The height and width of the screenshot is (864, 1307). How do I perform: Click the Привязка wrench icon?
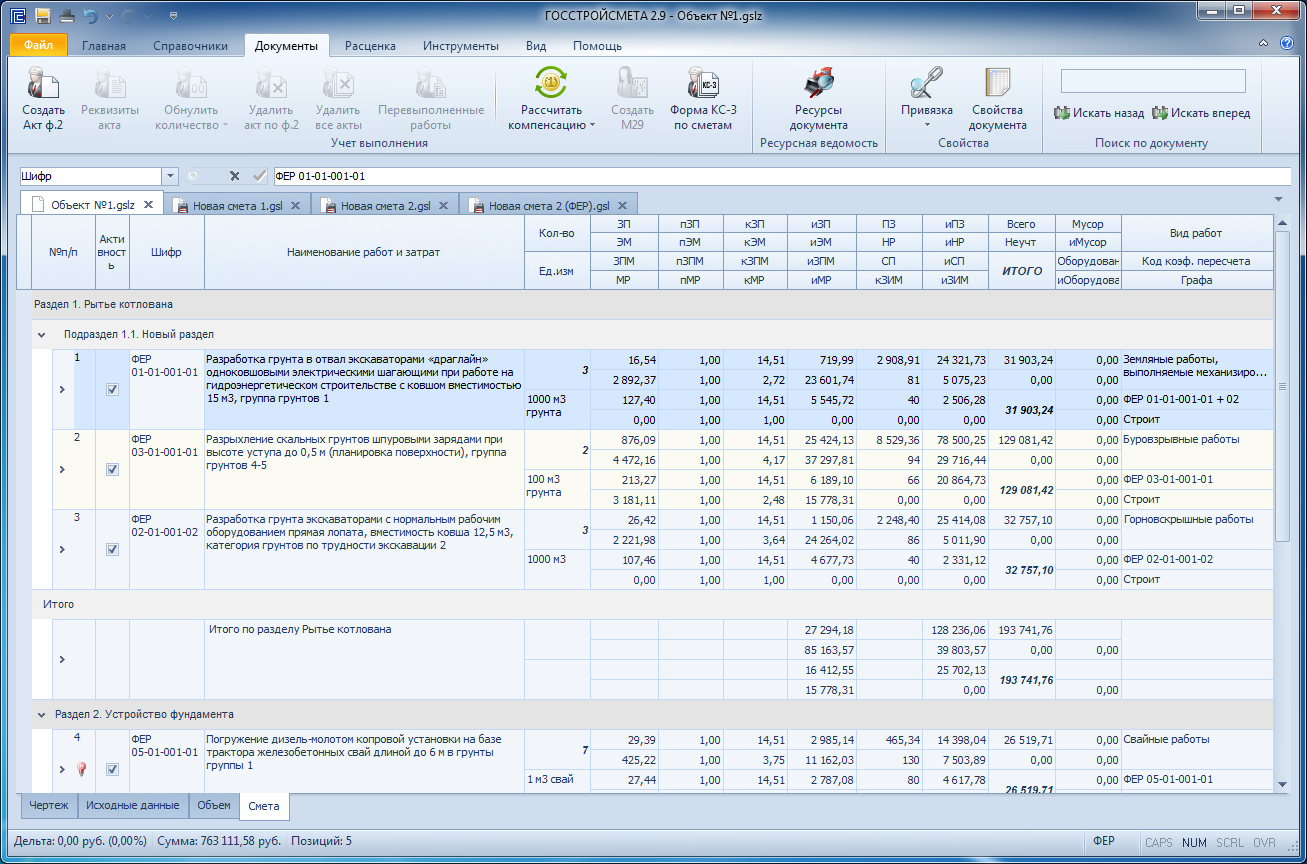coord(926,83)
